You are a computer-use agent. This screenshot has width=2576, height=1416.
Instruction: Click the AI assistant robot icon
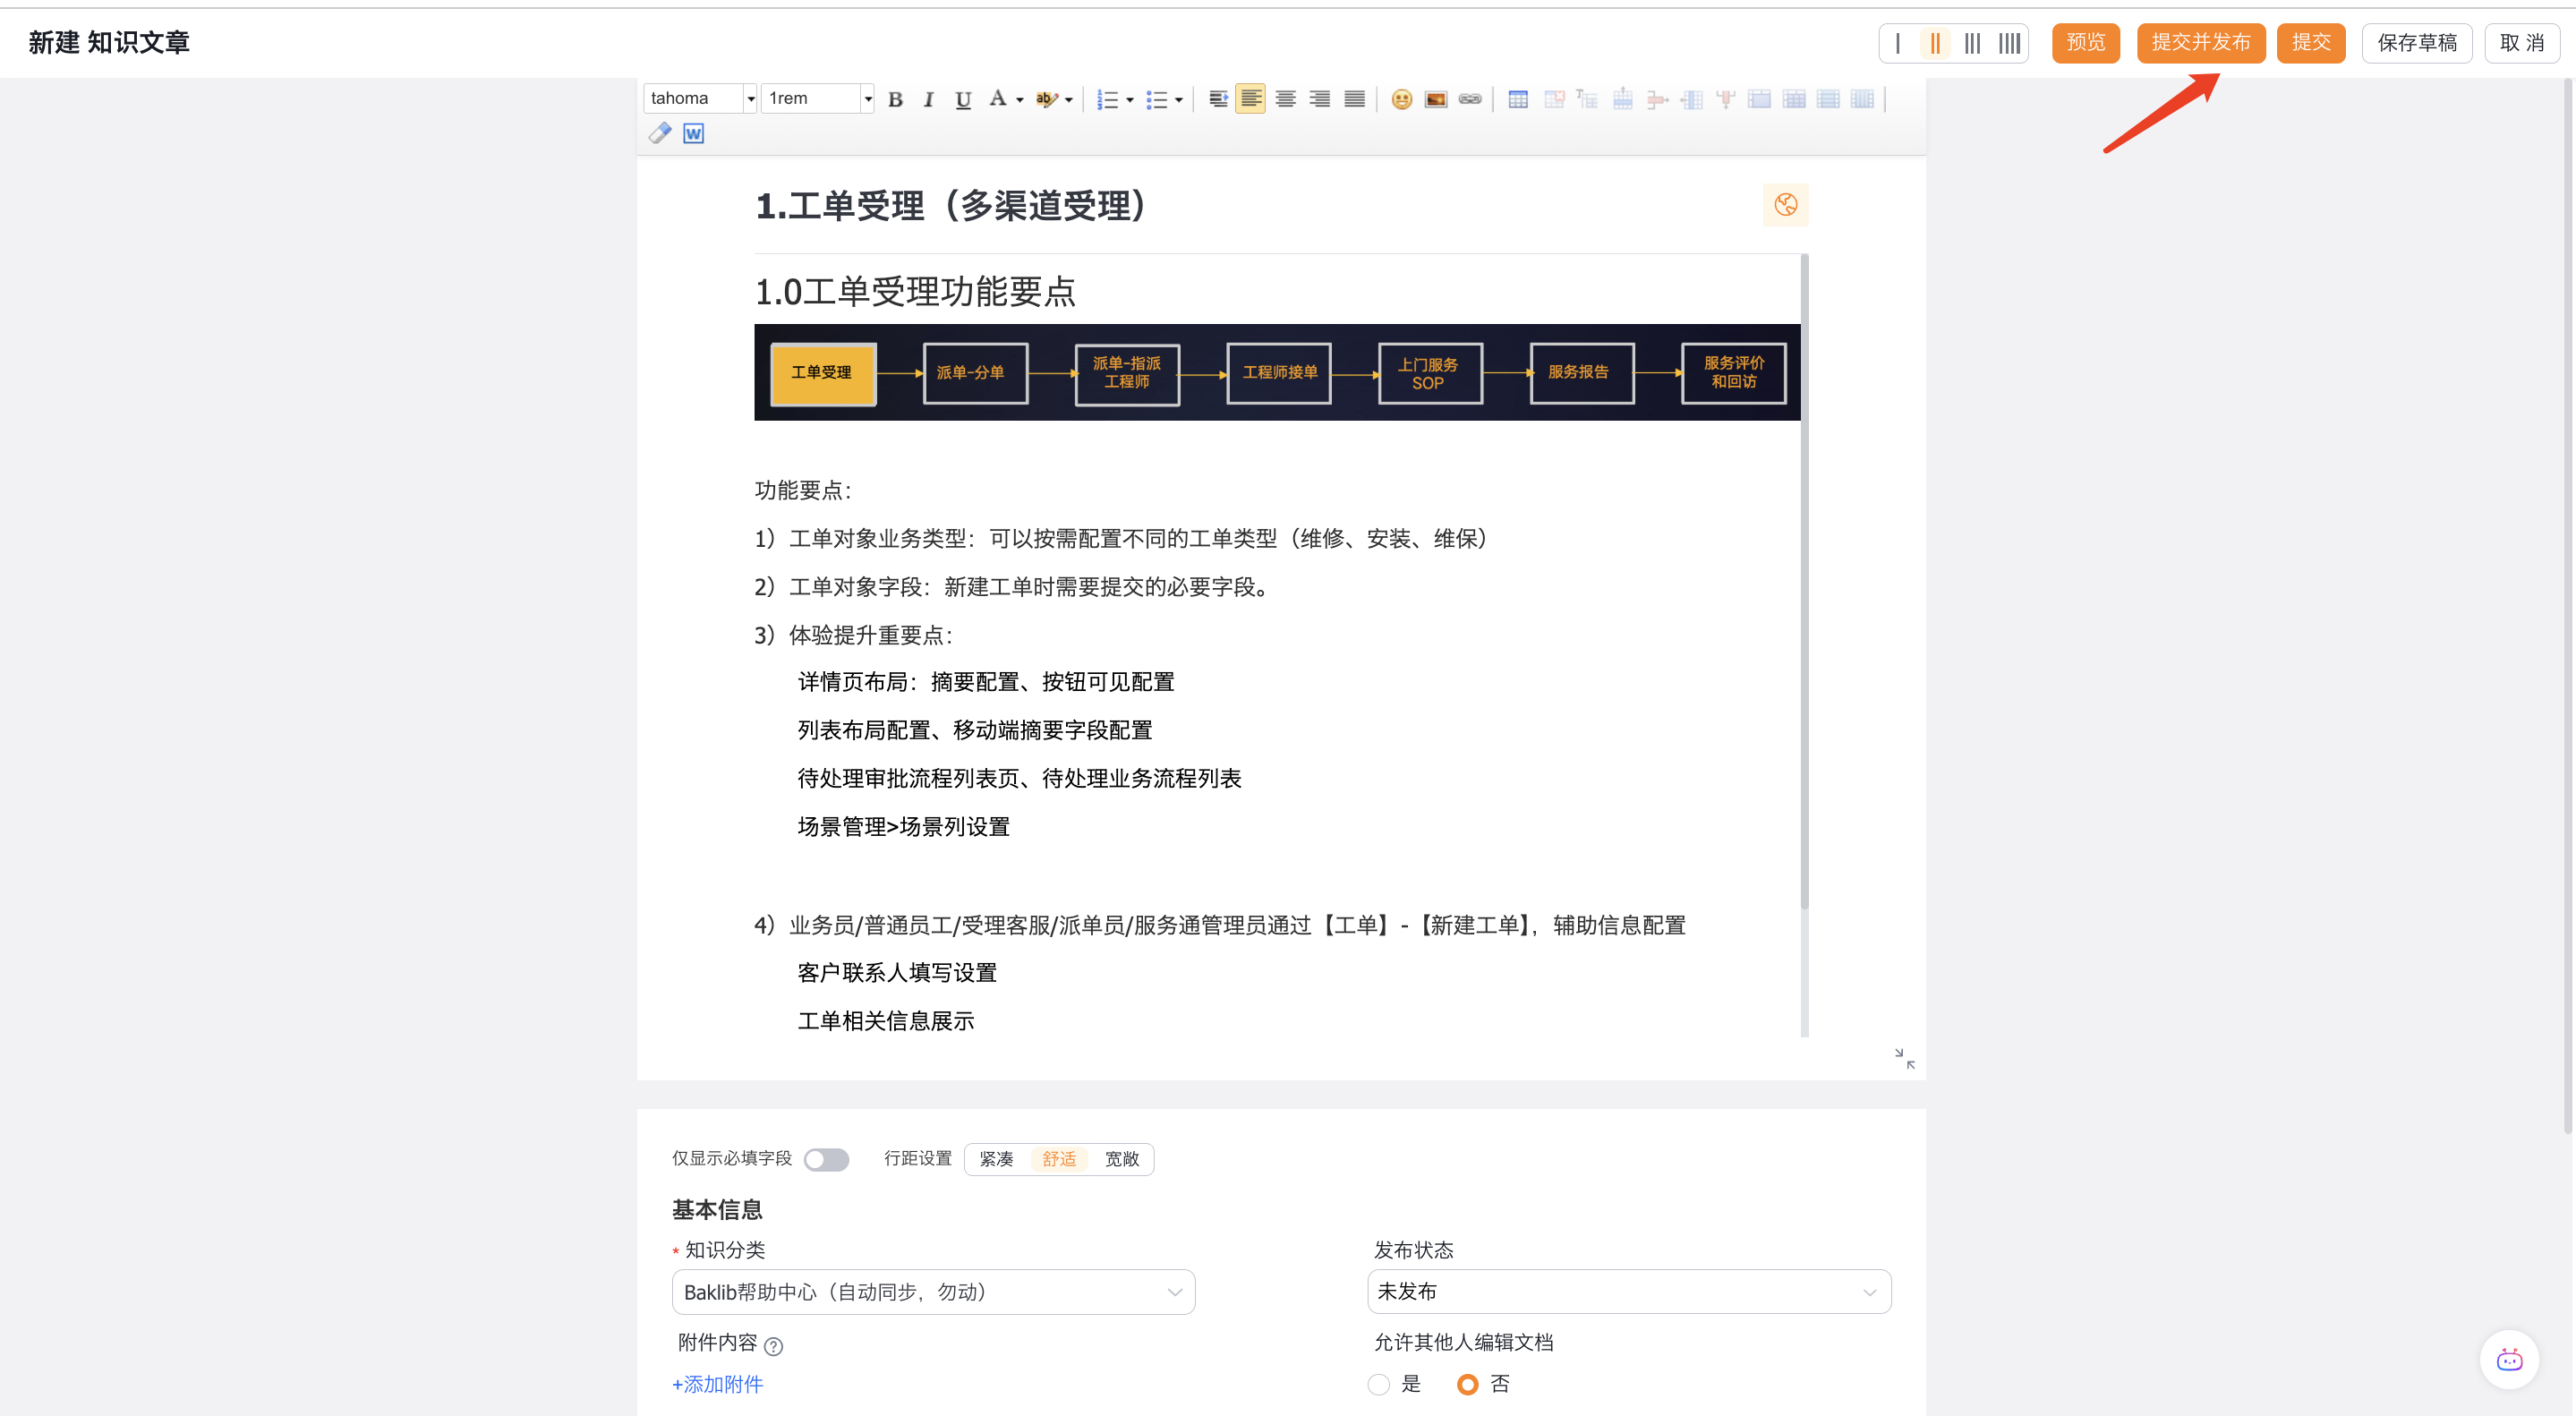click(x=2508, y=1359)
